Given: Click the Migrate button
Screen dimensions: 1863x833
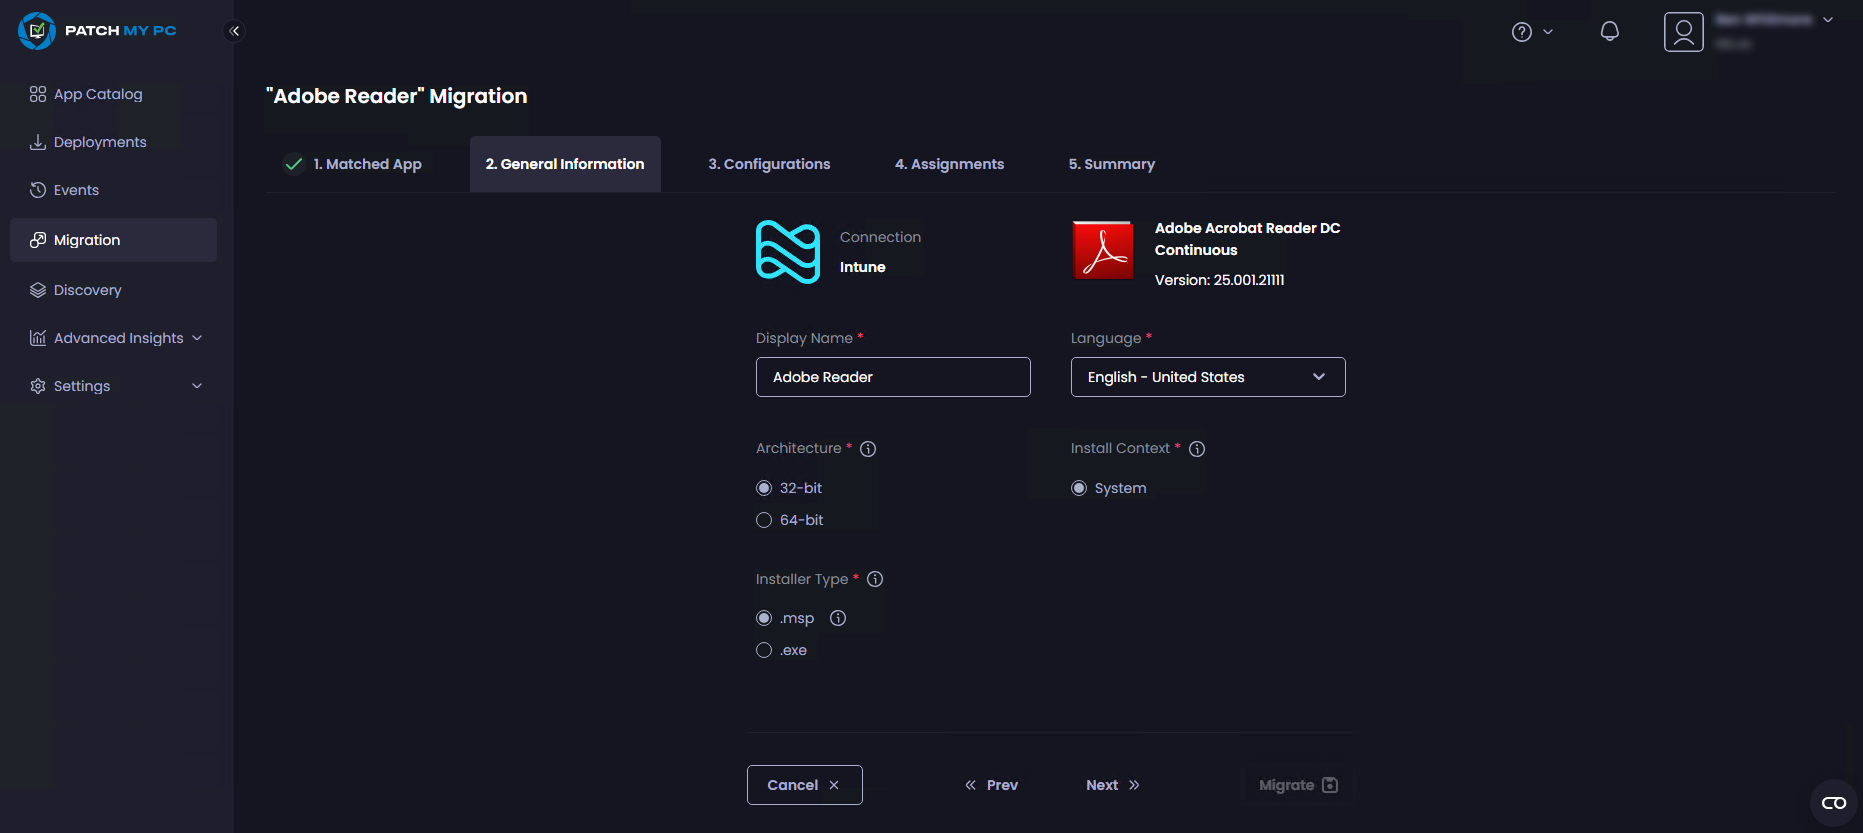Looking at the screenshot, I should 1298,785.
